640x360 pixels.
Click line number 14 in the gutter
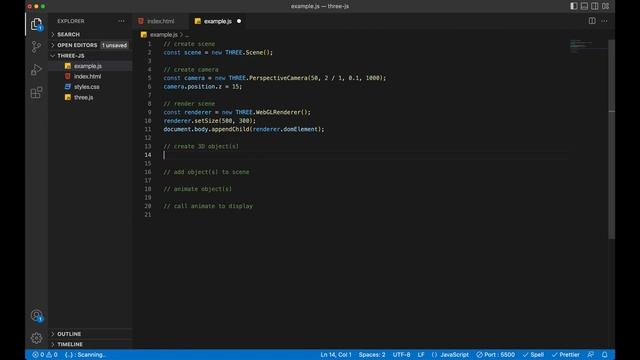click(148, 155)
